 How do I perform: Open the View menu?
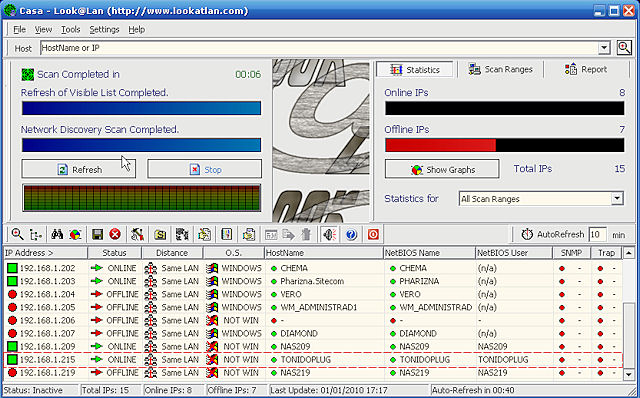(43, 29)
